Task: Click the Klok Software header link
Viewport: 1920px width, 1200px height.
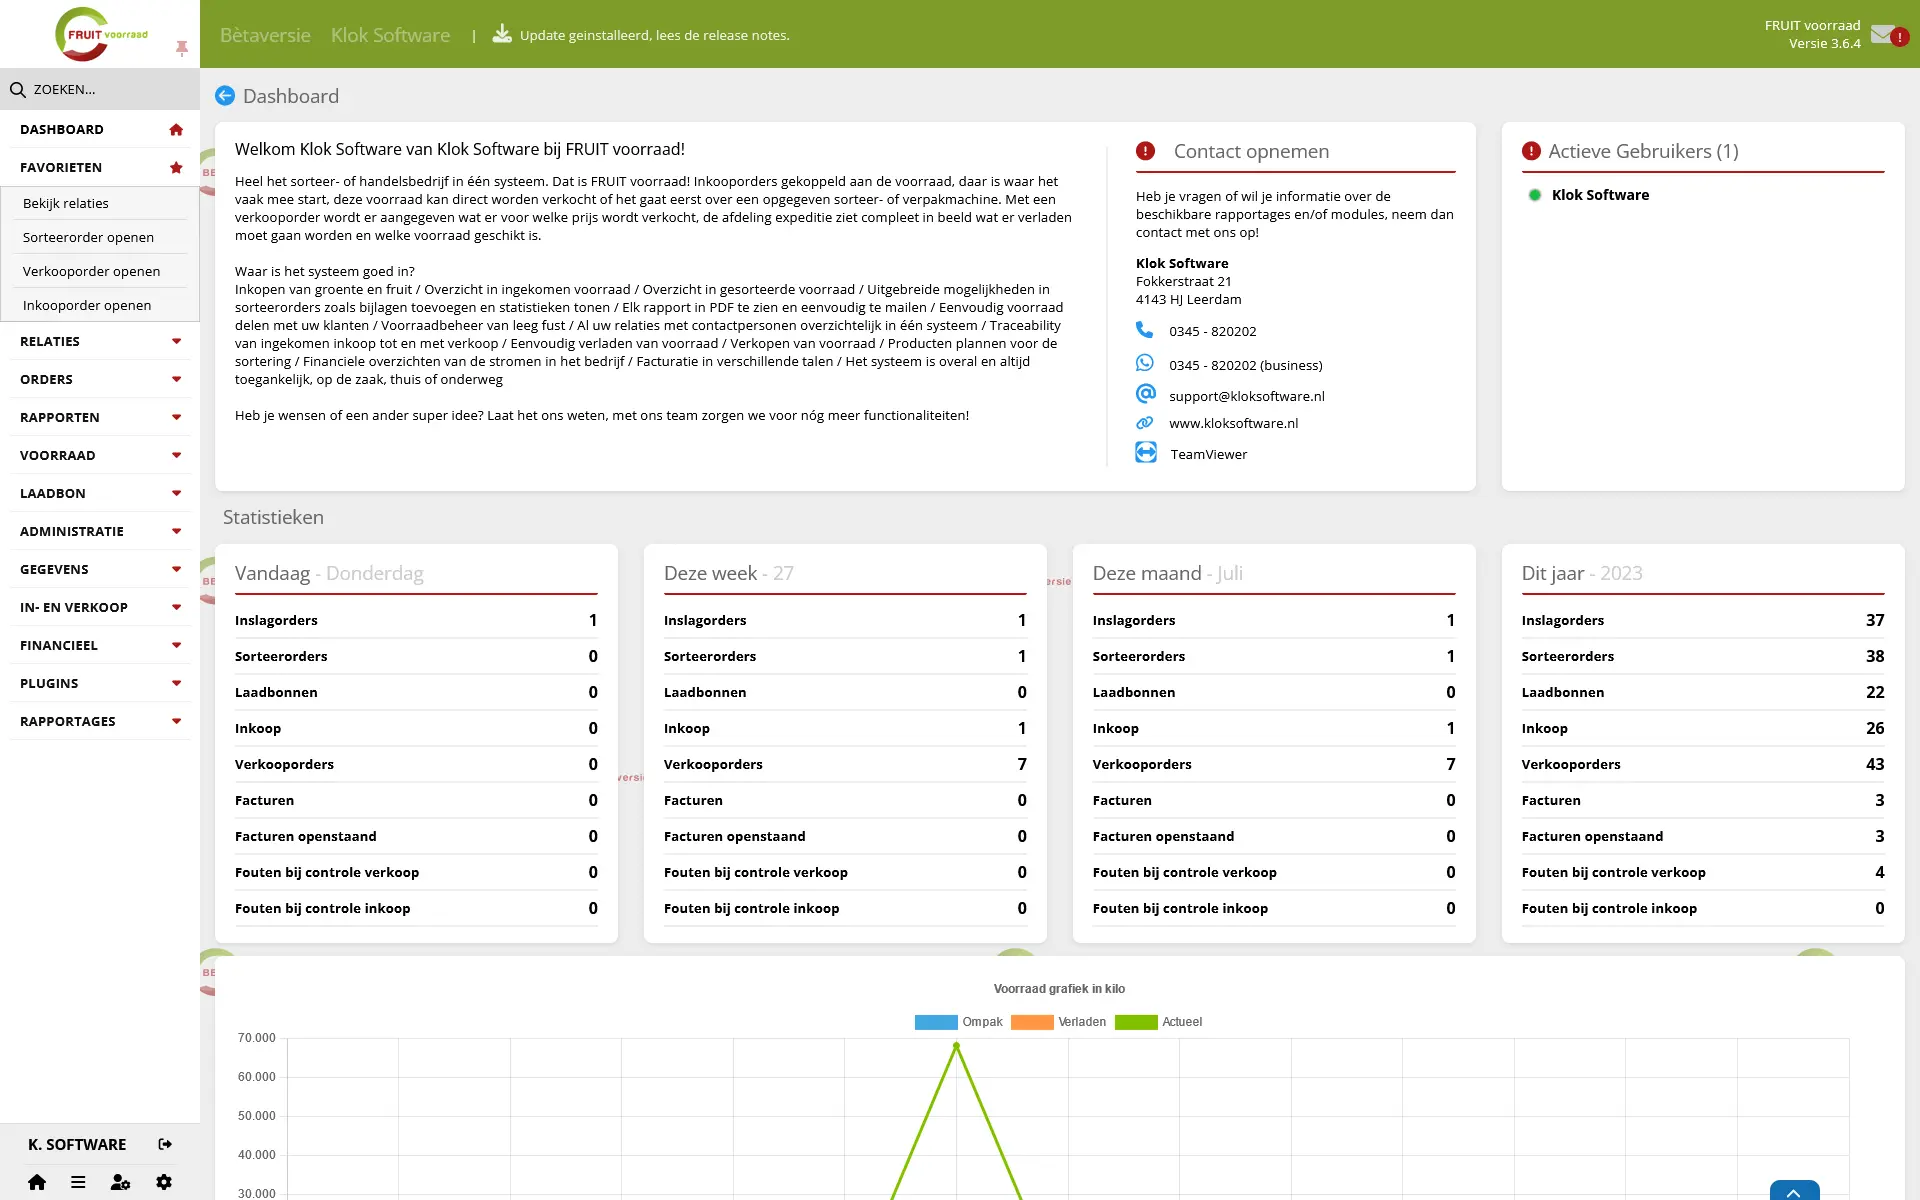Action: click(x=390, y=35)
